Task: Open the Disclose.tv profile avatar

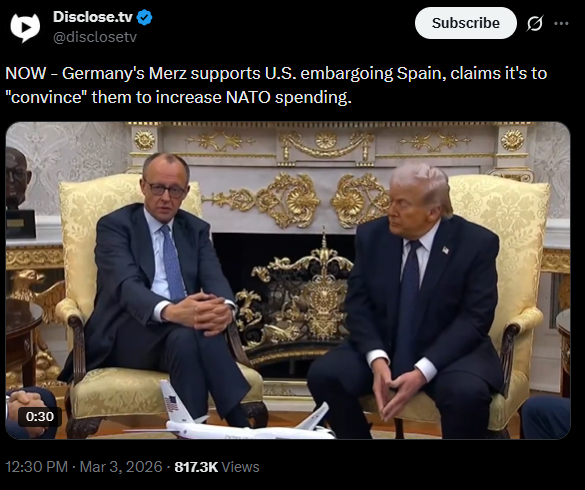Action: tap(25, 27)
